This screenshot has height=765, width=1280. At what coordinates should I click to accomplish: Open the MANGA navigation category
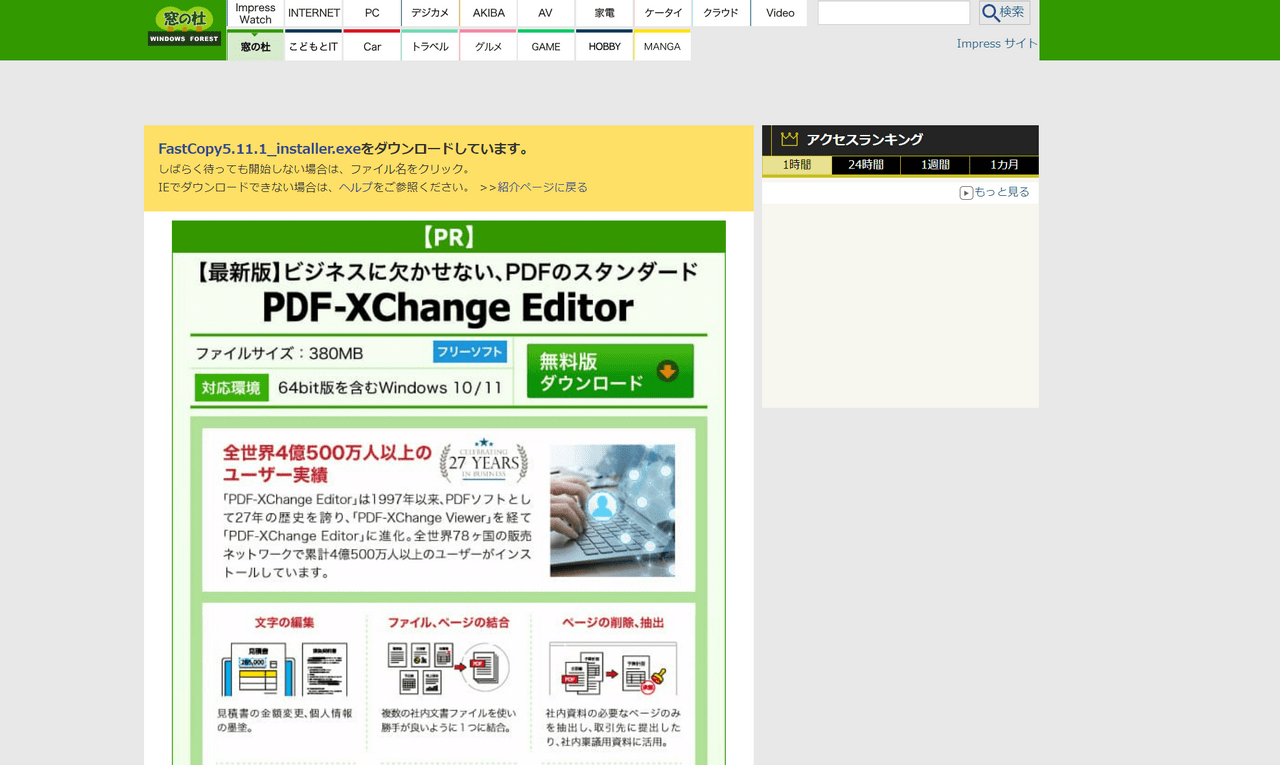tap(662, 45)
